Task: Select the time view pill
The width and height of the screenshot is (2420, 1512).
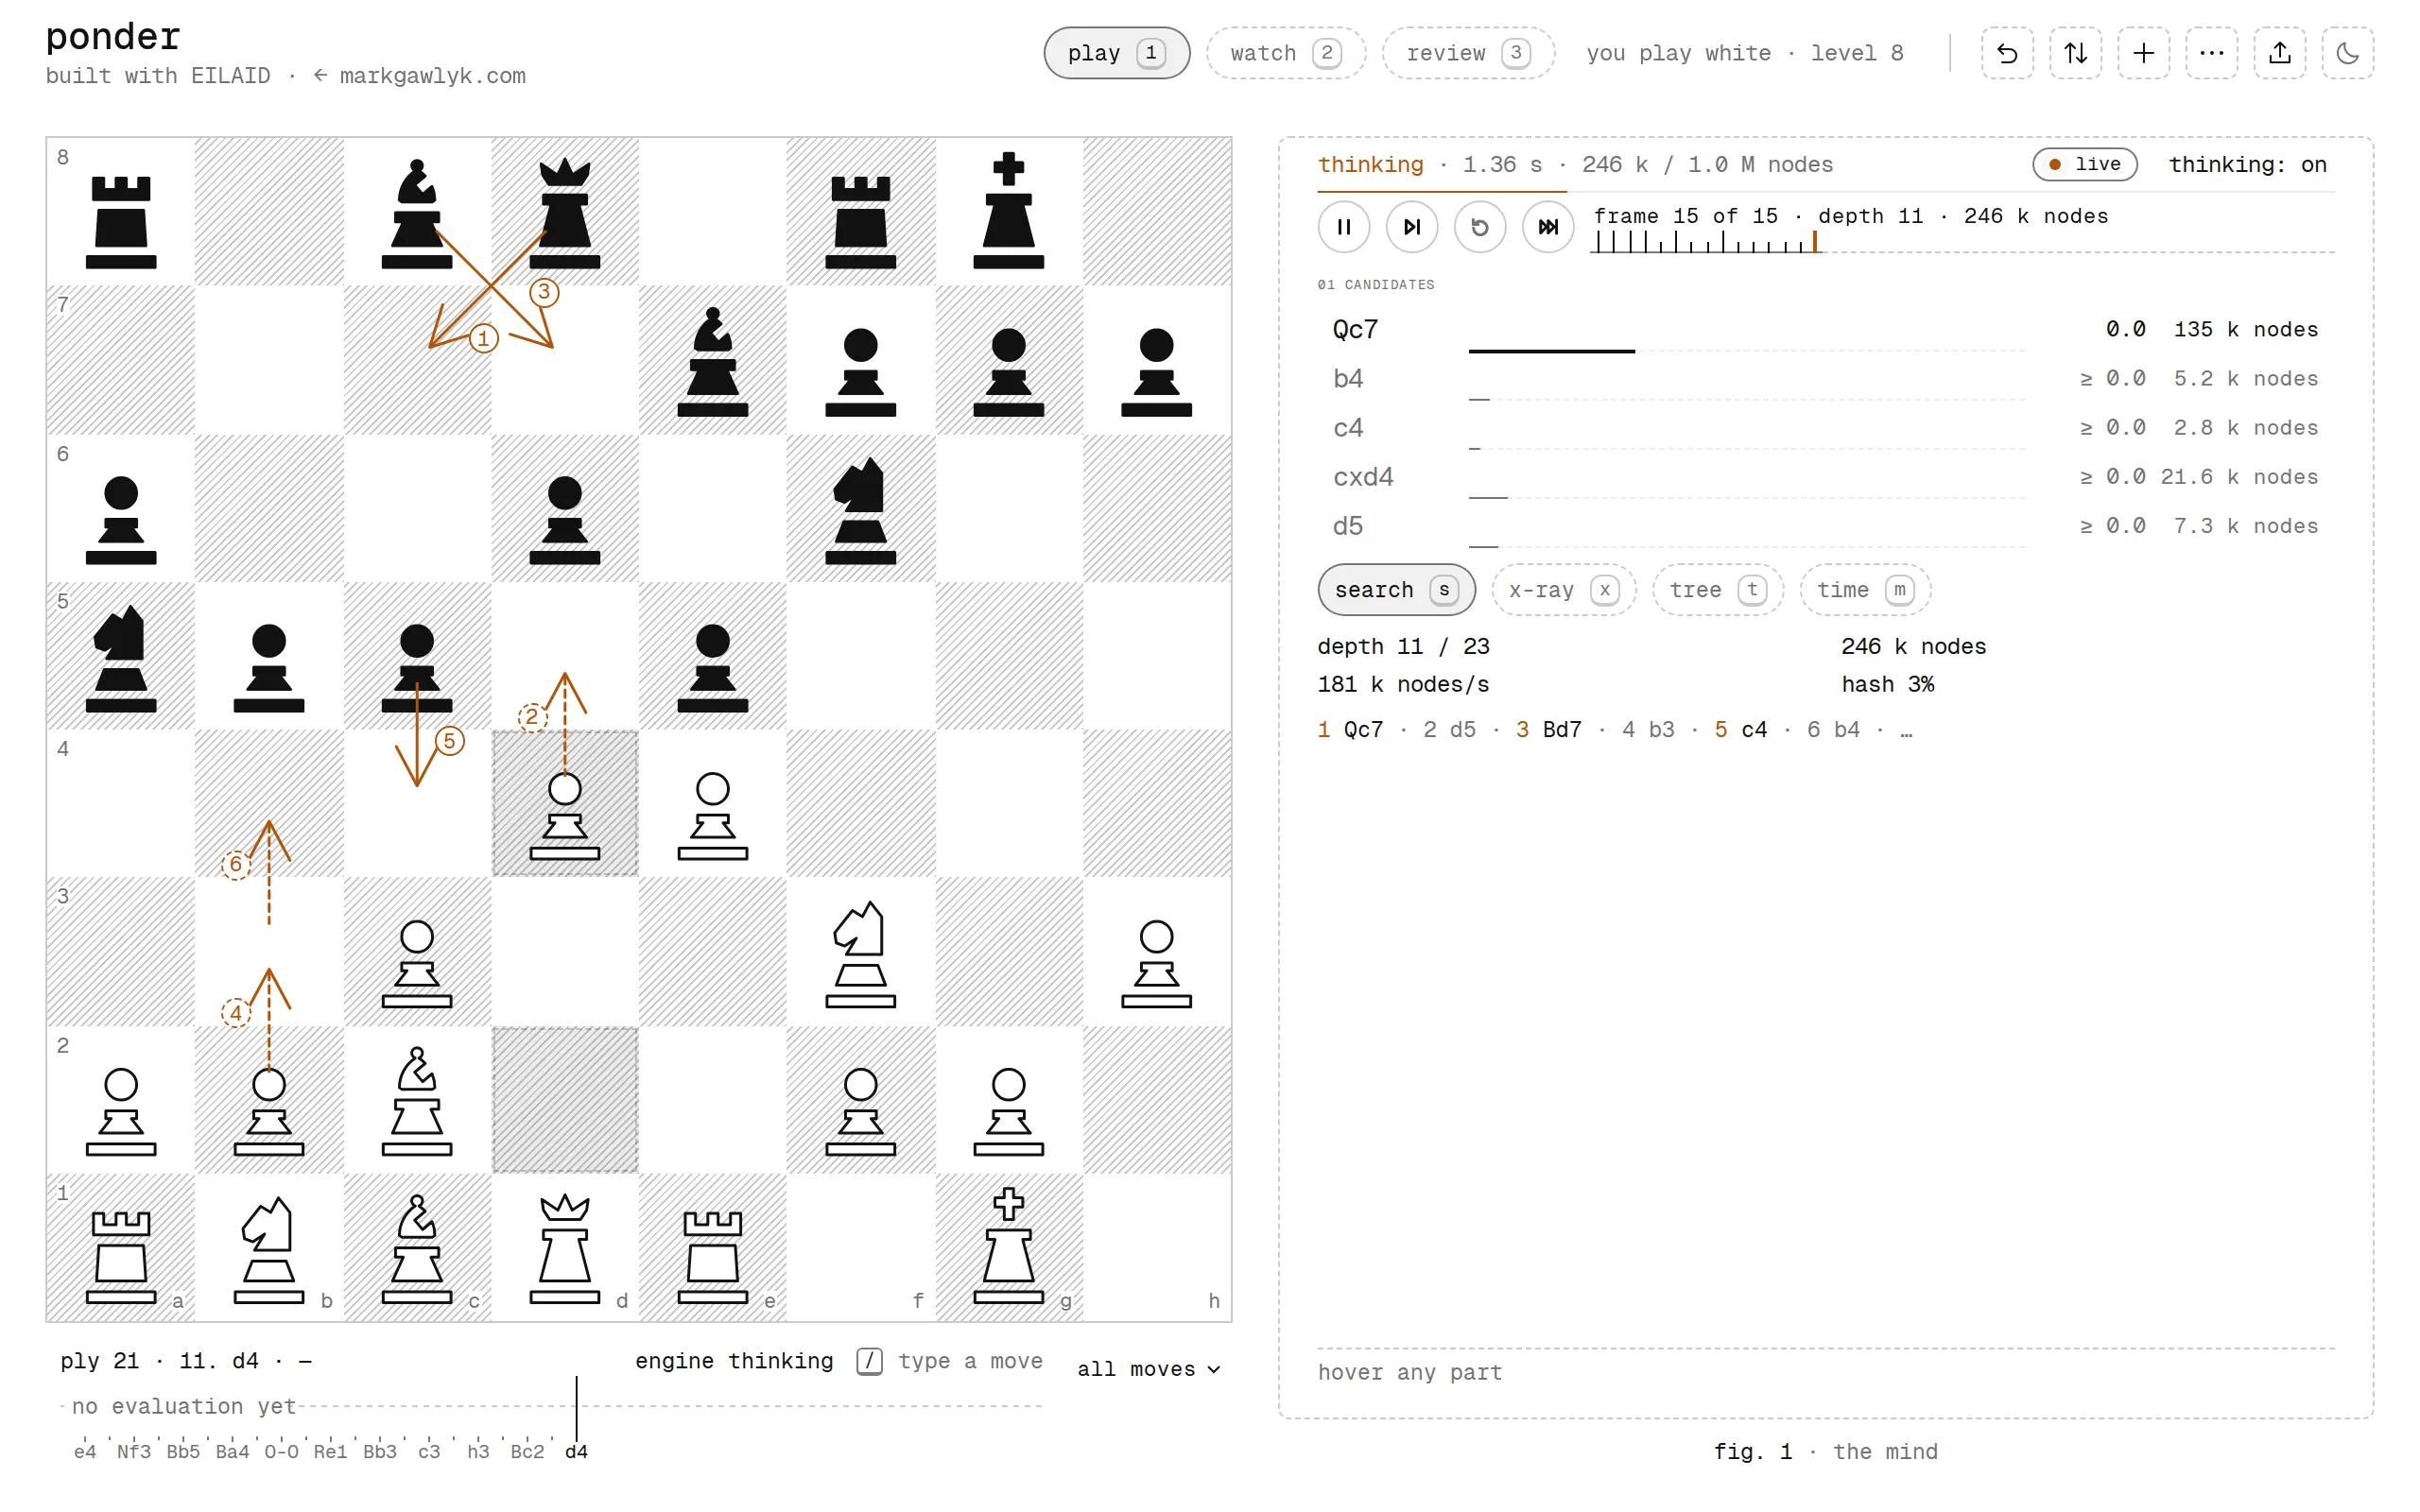Action: tap(1865, 590)
